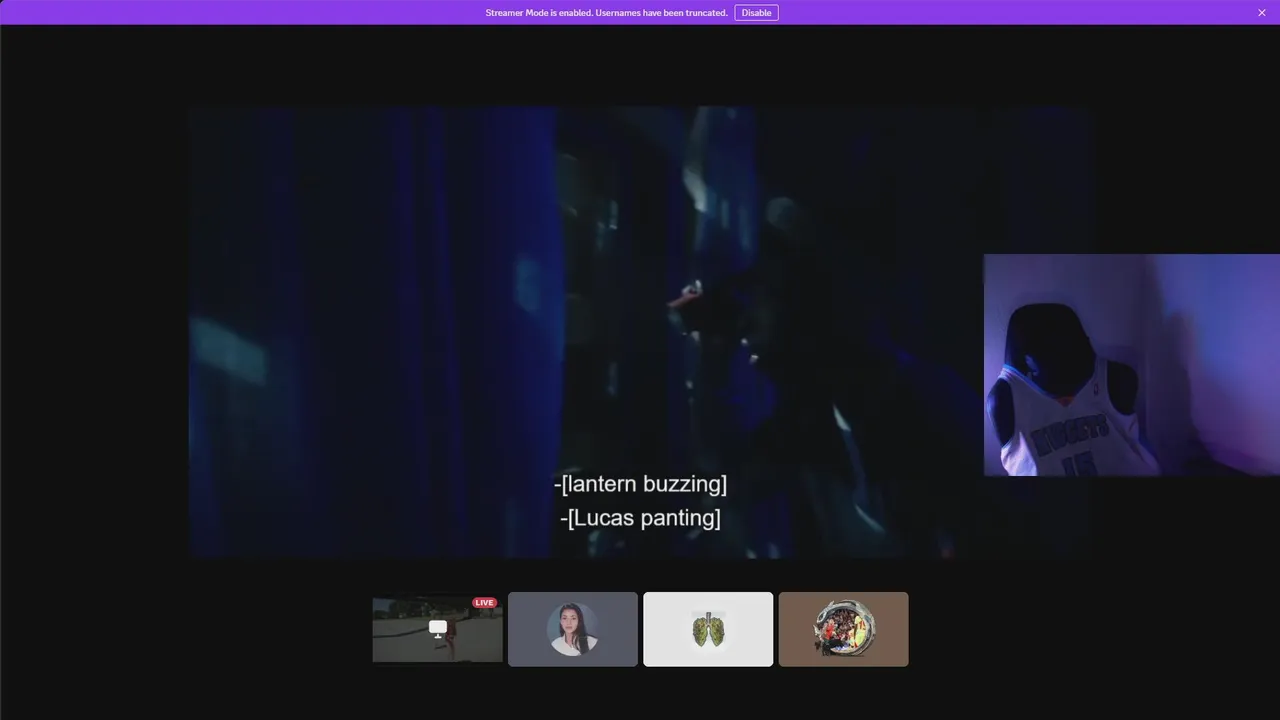
Task: Select the participant tile with woman avatar
Action: click(572, 629)
